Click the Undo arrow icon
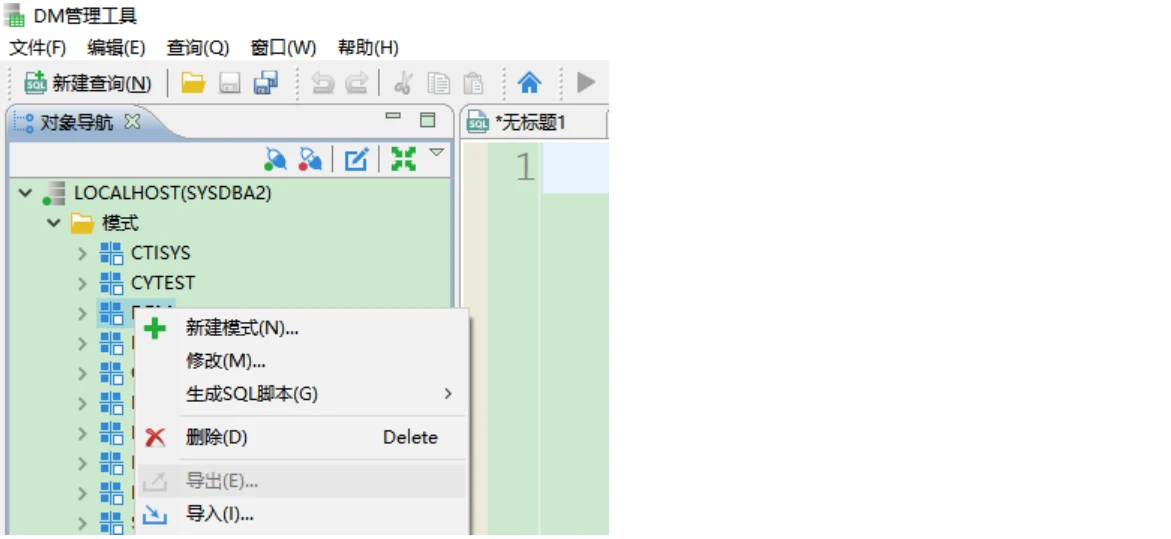This screenshot has width=1171, height=539. pos(323,83)
